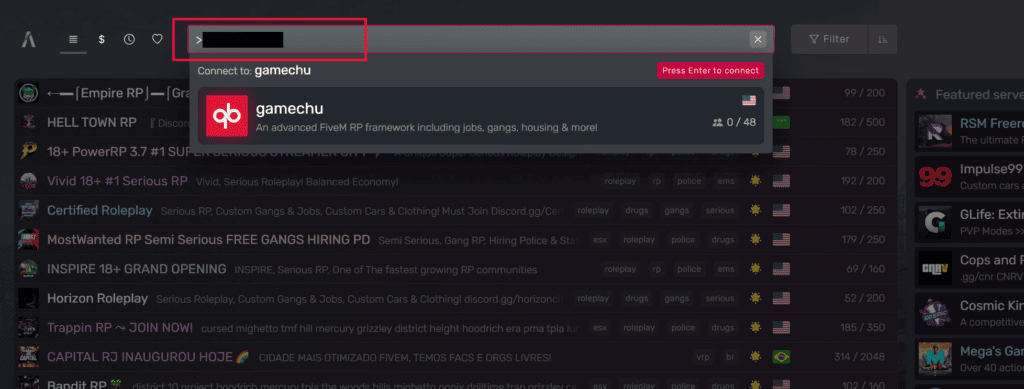The width and height of the screenshot is (1024, 389).
Task: Open Cosmic featured server thumbnail
Action: [x=935, y=314]
